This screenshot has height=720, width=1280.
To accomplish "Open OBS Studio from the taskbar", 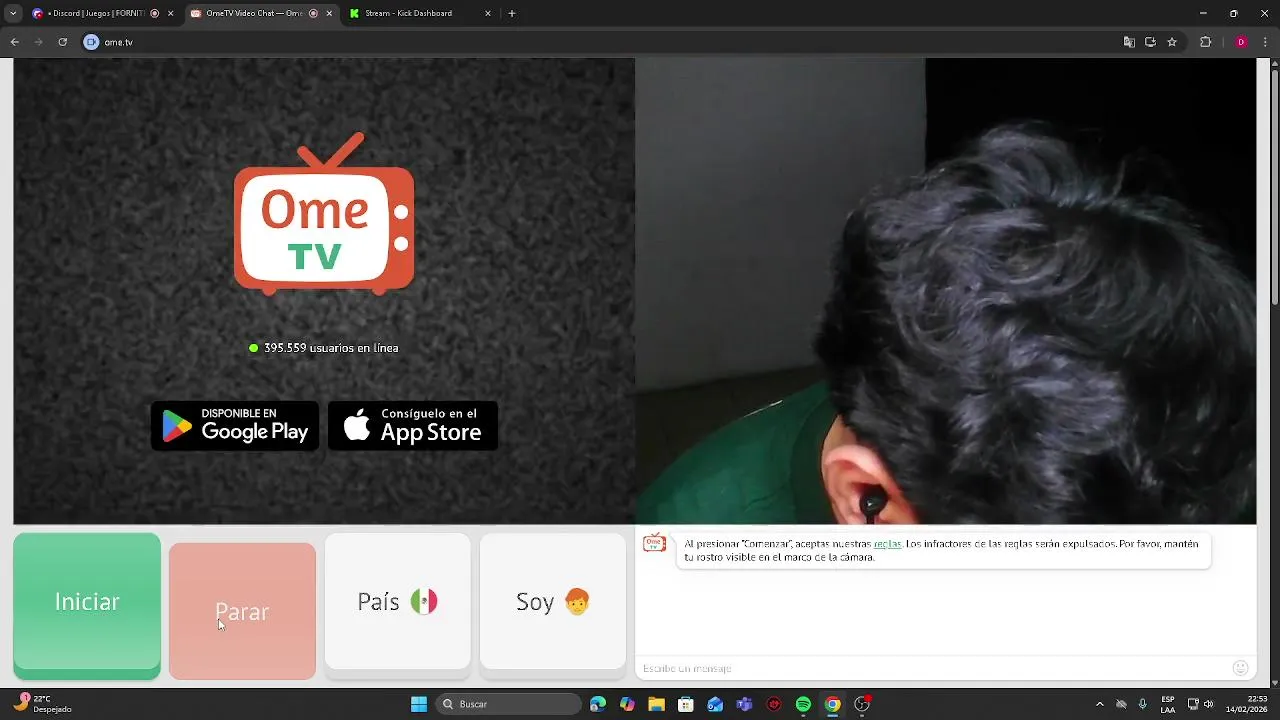I will pos(862,704).
